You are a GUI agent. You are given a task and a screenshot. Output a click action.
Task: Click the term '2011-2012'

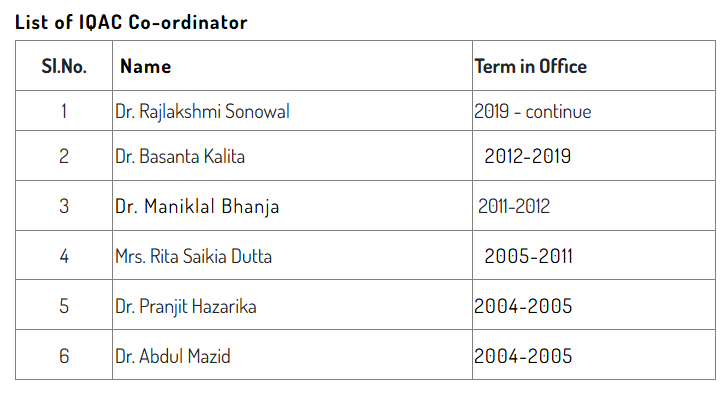click(514, 206)
